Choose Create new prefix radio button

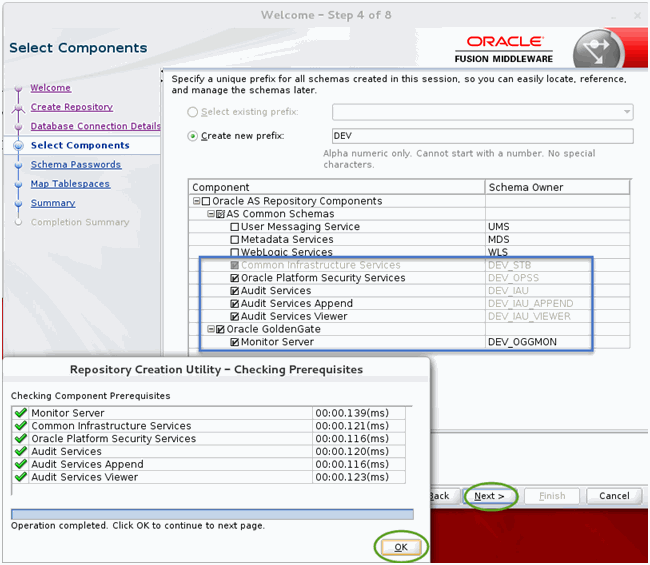point(192,136)
